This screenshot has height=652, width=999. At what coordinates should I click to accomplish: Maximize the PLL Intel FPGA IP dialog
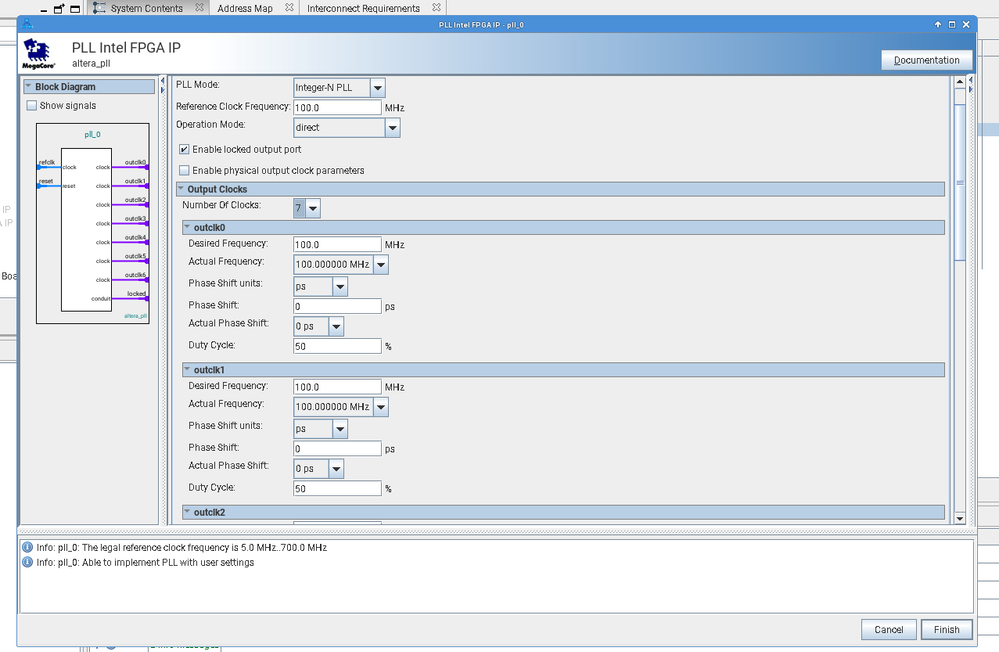click(952, 24)
